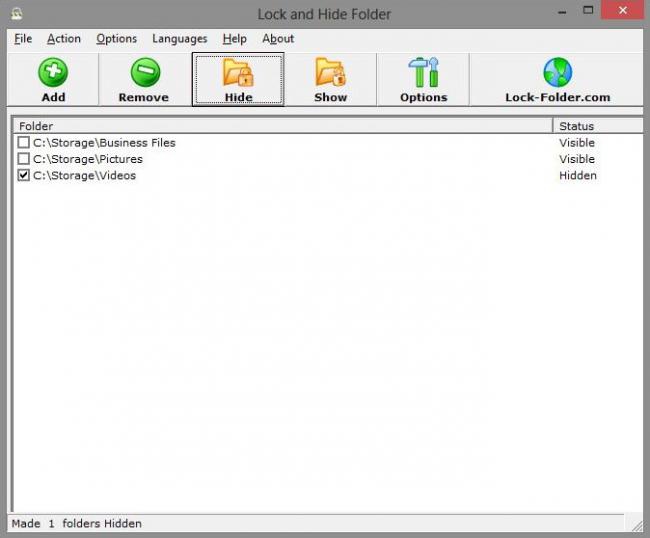
Task: Sort by the Status column header
Action: pyautogui.click(x=598, y=126)
